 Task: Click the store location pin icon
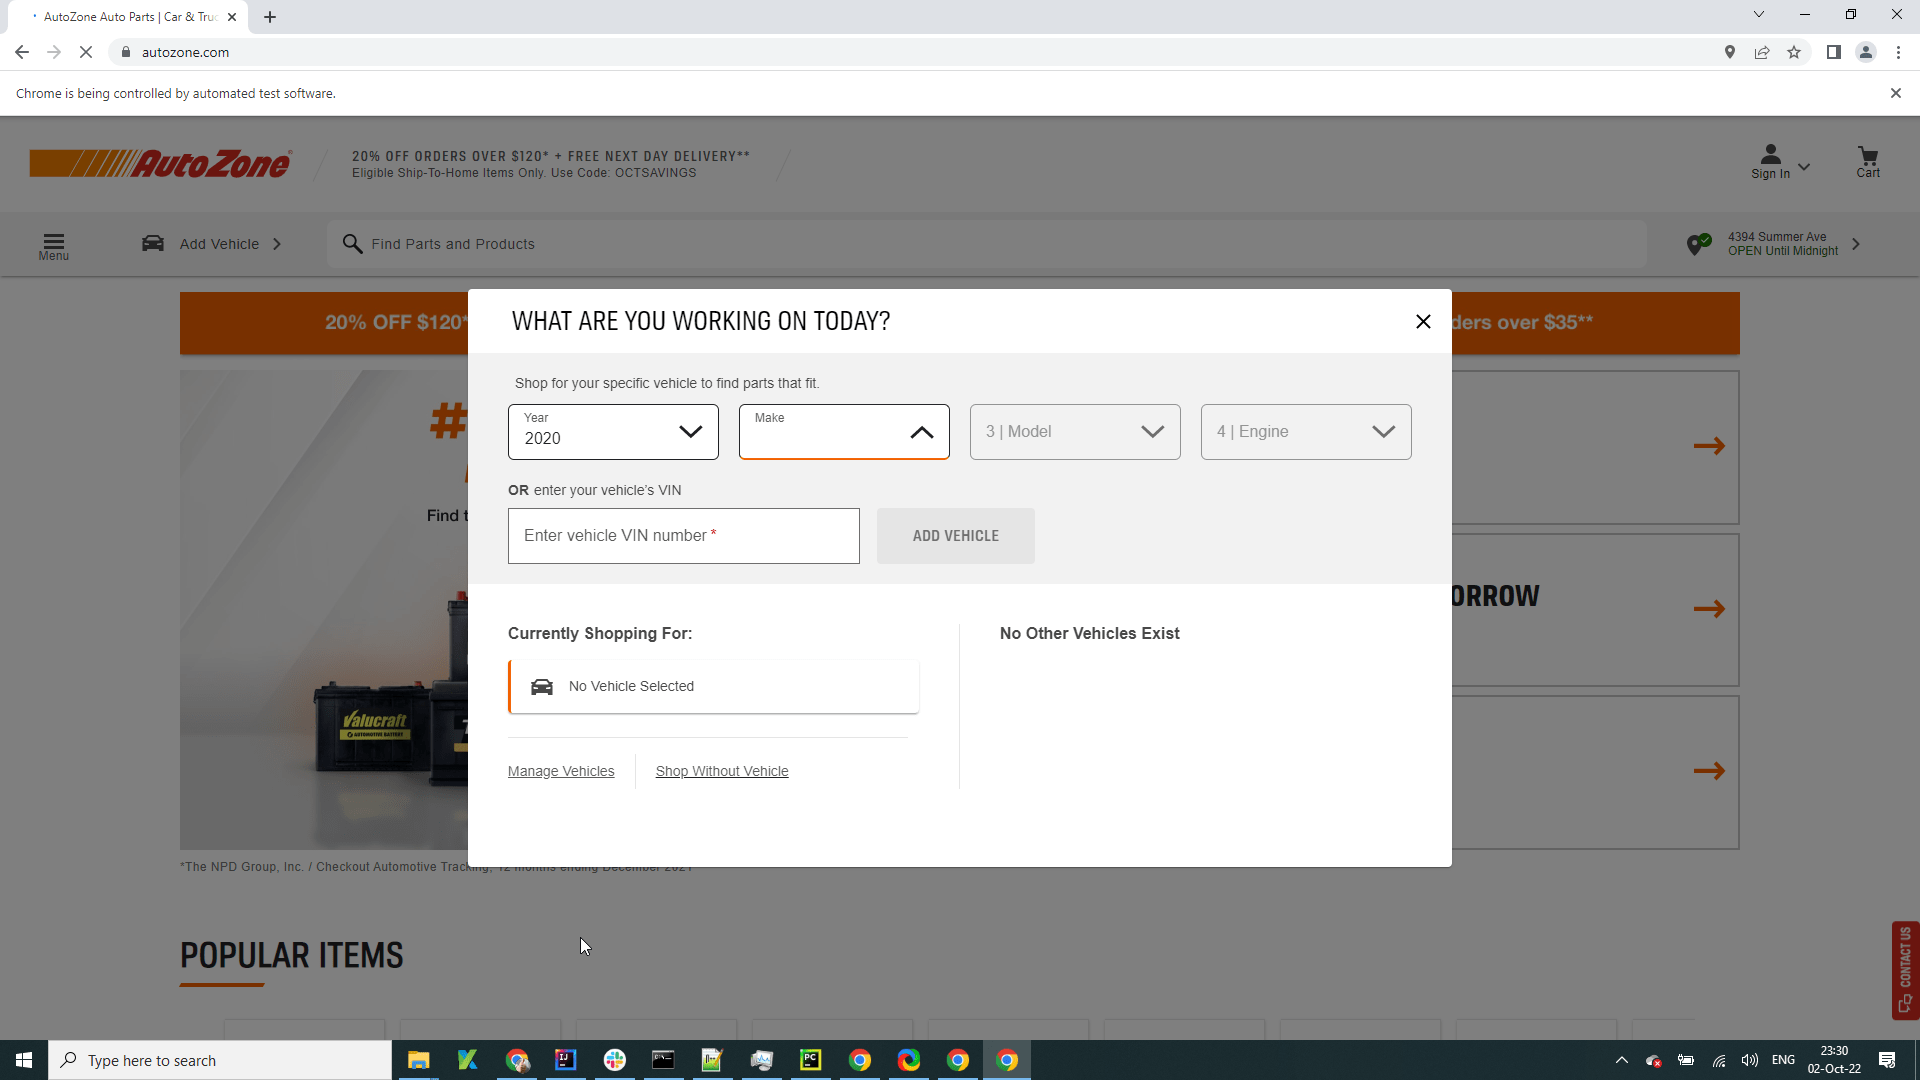(x=1698, y=244)
